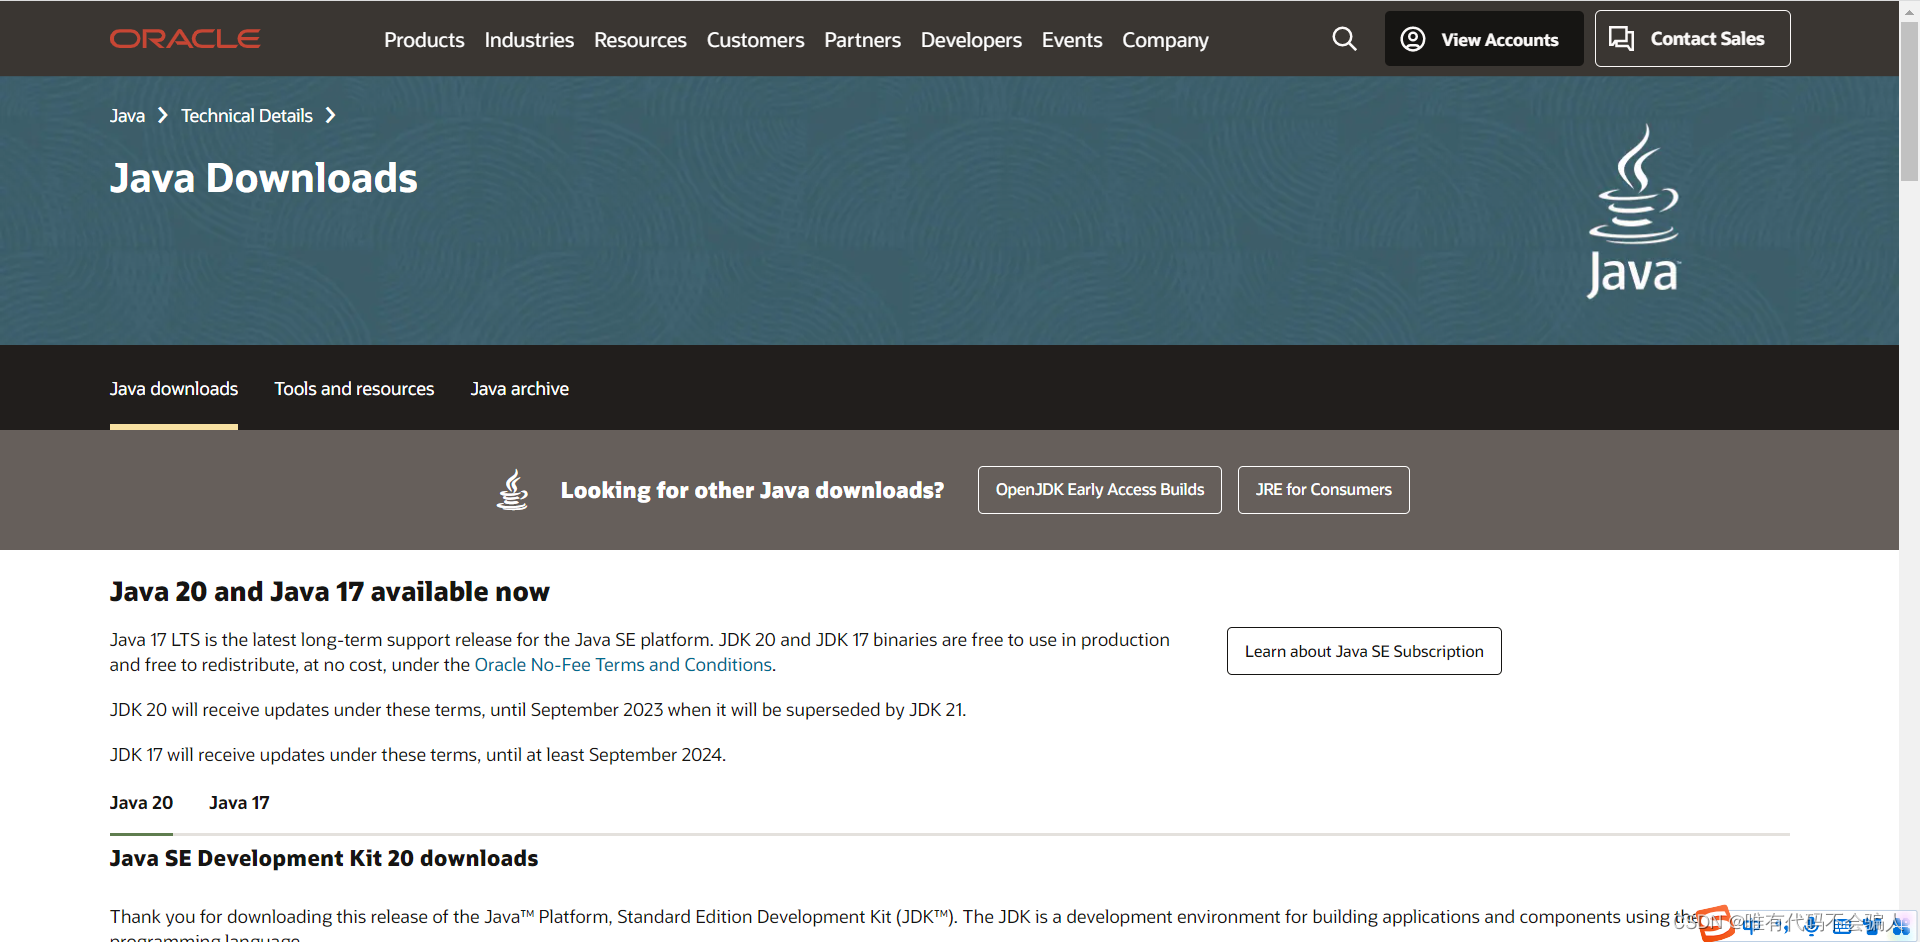Open Oracle No-Fee Terms and Conditions link
The height and width of the screenshot is (942, 1920).
coord(623,665)
